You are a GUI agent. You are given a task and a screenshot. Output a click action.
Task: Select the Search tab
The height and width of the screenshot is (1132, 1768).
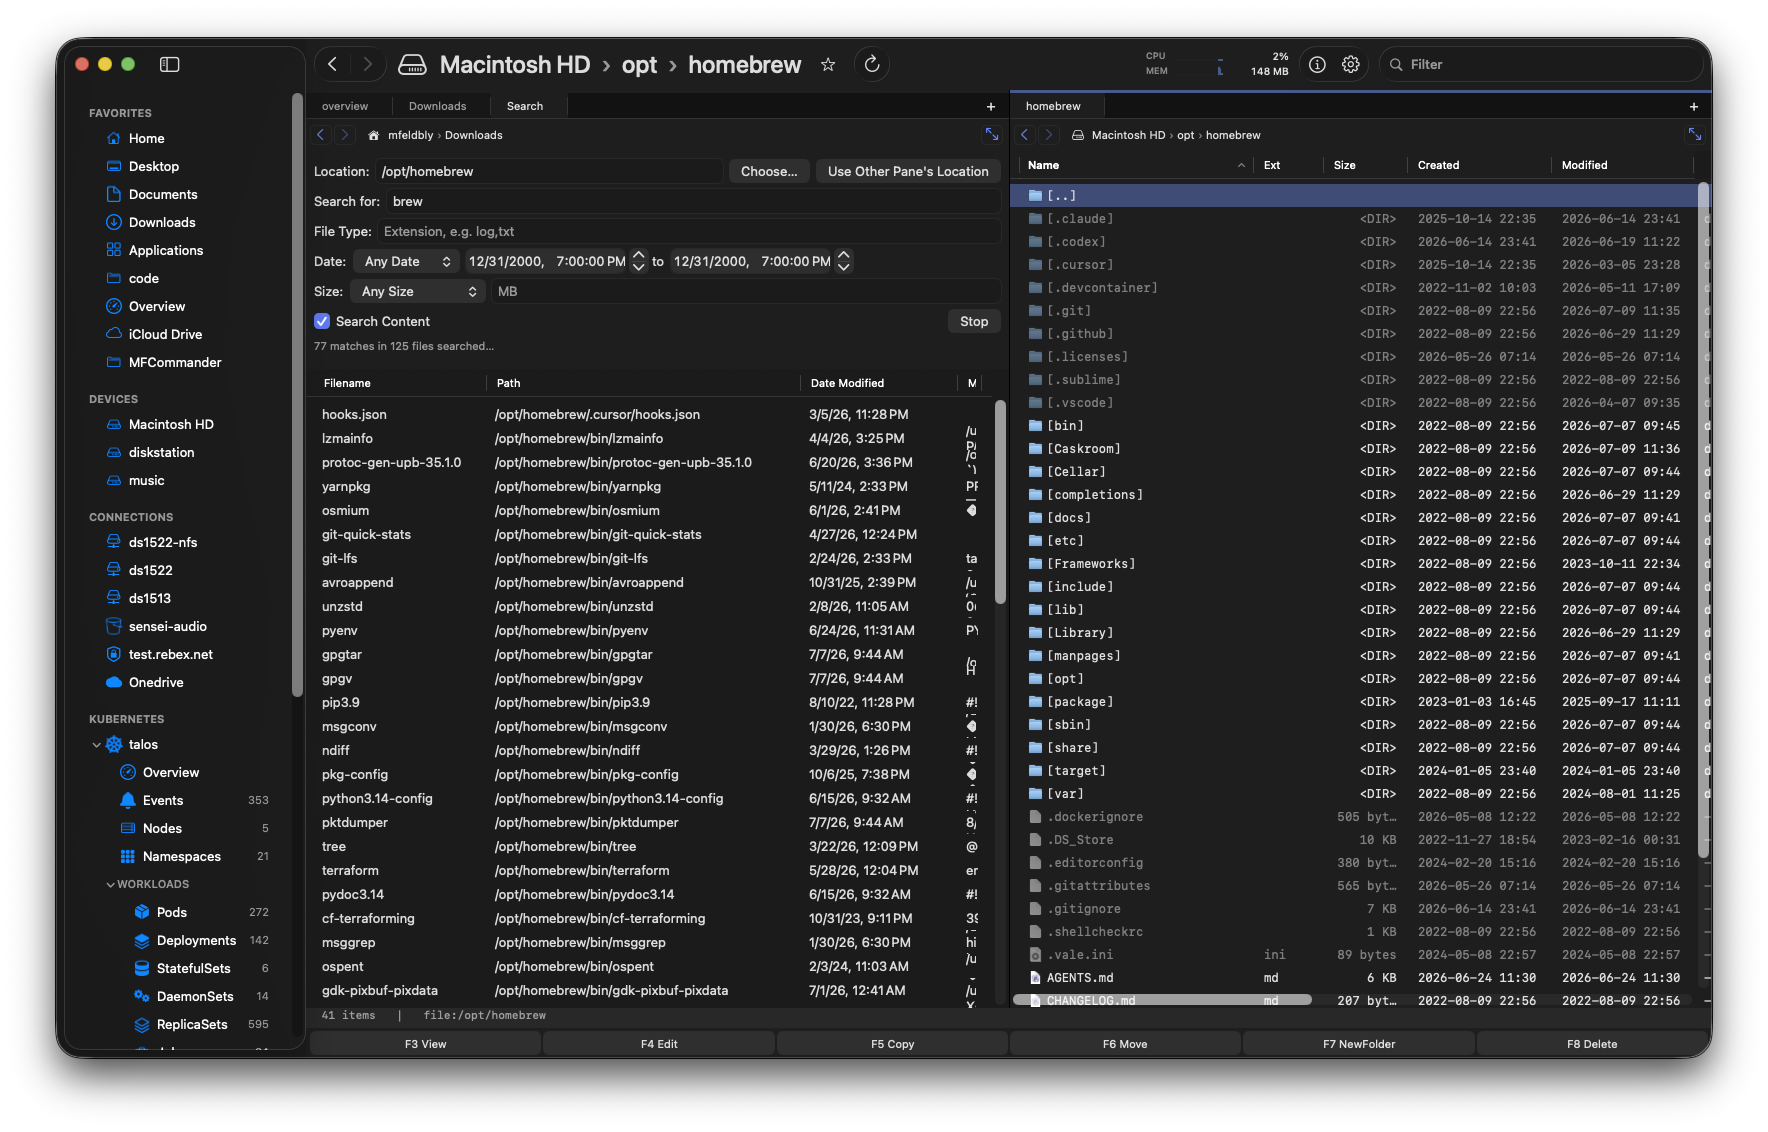point(525,106)
